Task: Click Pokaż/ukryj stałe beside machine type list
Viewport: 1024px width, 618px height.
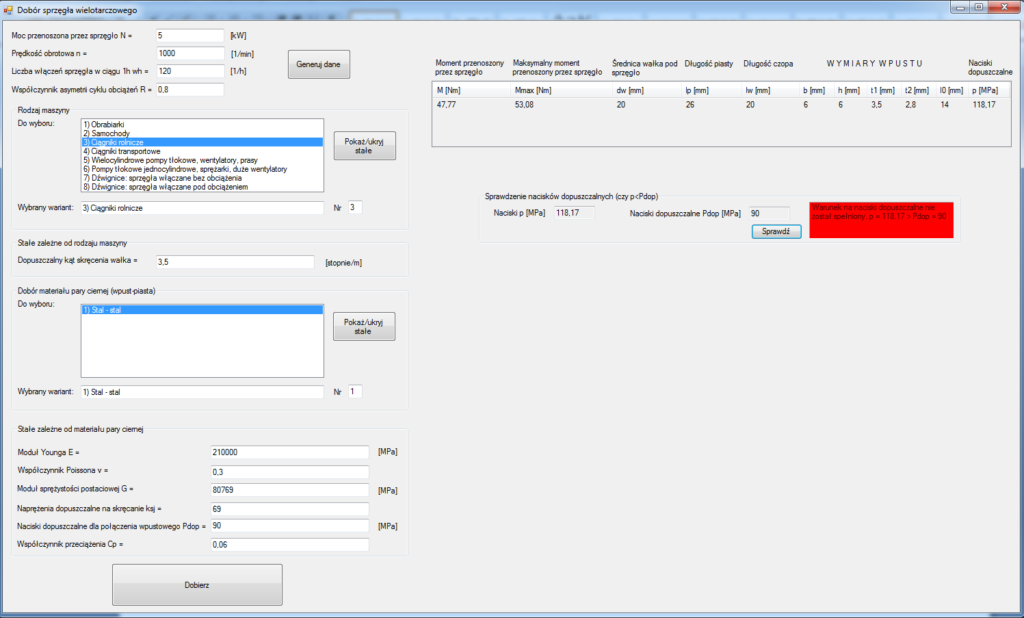Action: coord(364,146)
